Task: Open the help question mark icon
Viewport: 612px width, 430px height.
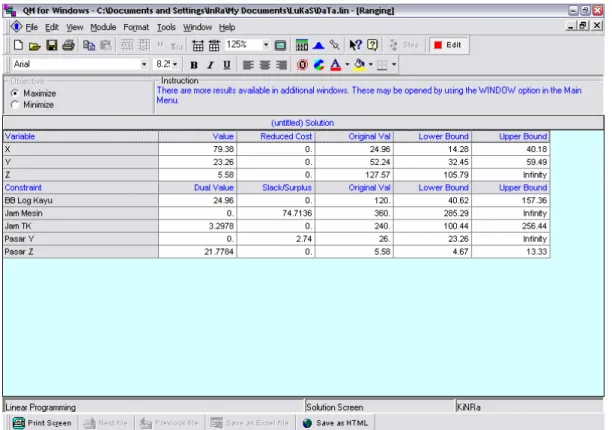Action: 373,45
